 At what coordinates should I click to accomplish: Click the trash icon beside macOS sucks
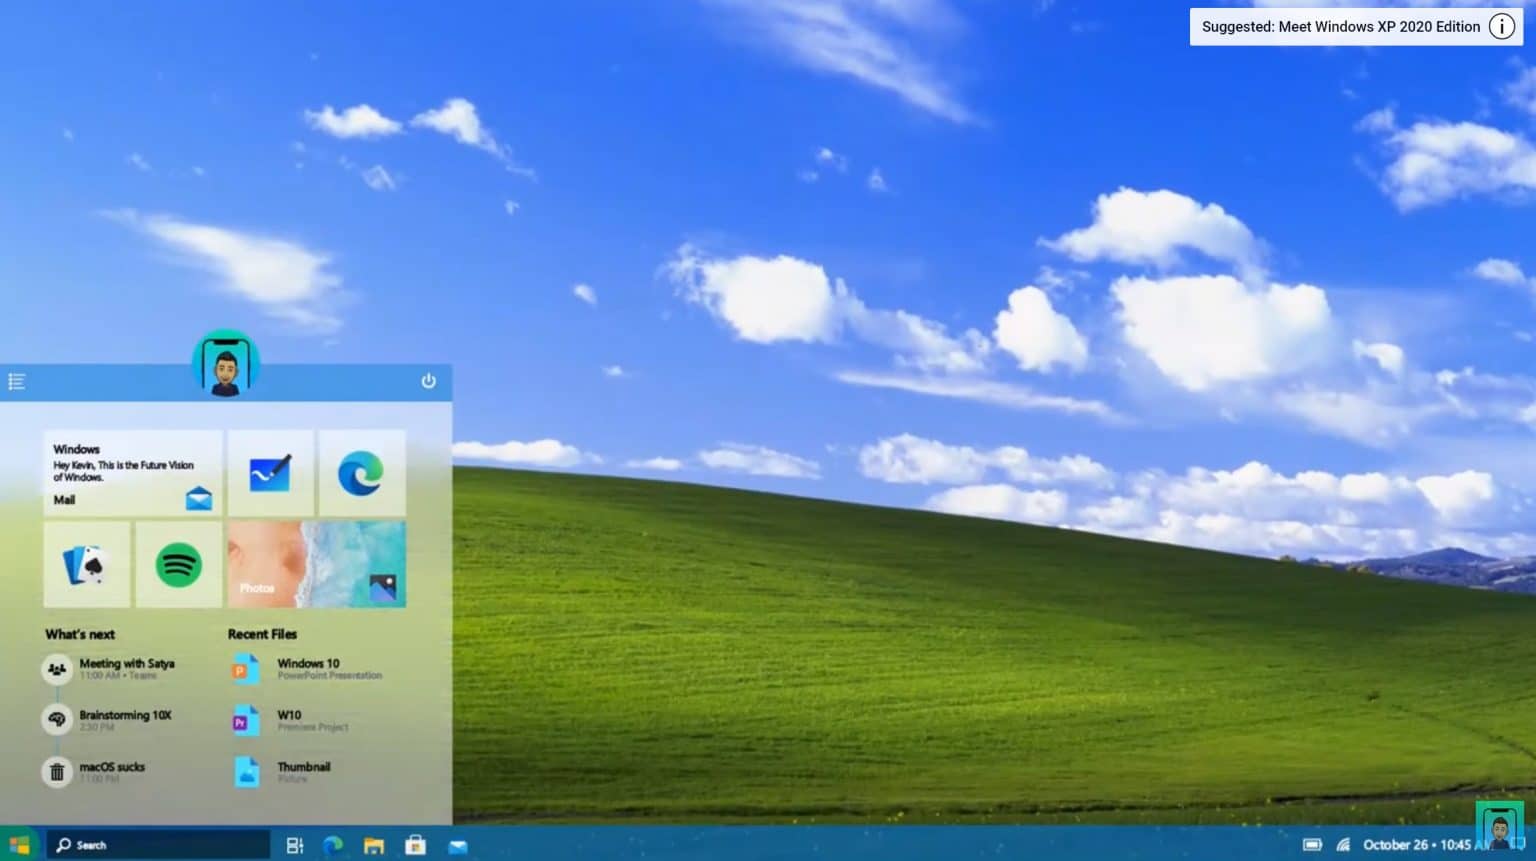pyautogui.click(x=57, y=771)
